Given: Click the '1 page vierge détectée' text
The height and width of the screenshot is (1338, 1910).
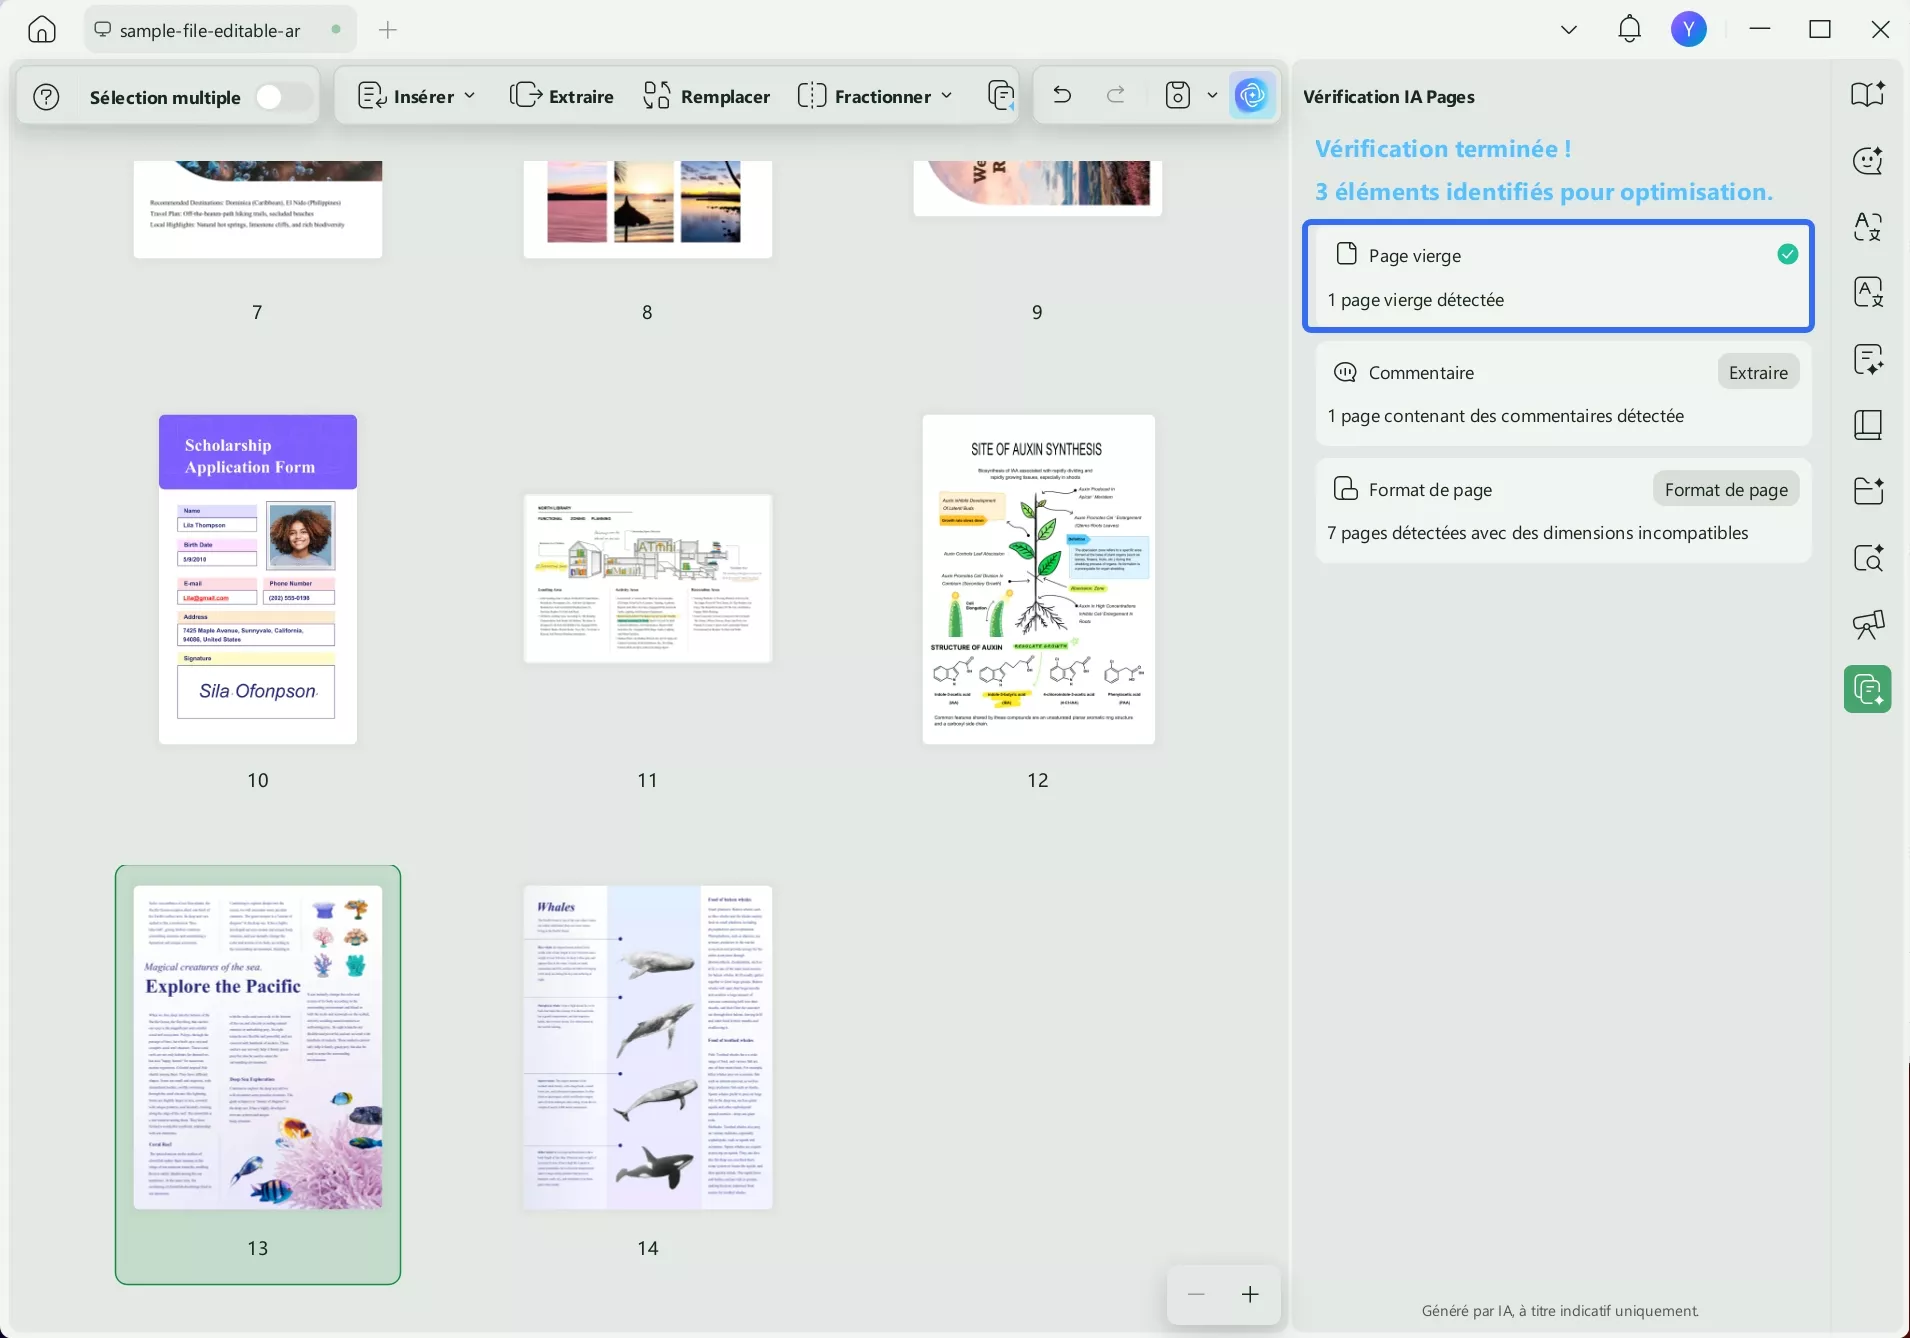Looking at the screenshot, I should (1415, 300).
